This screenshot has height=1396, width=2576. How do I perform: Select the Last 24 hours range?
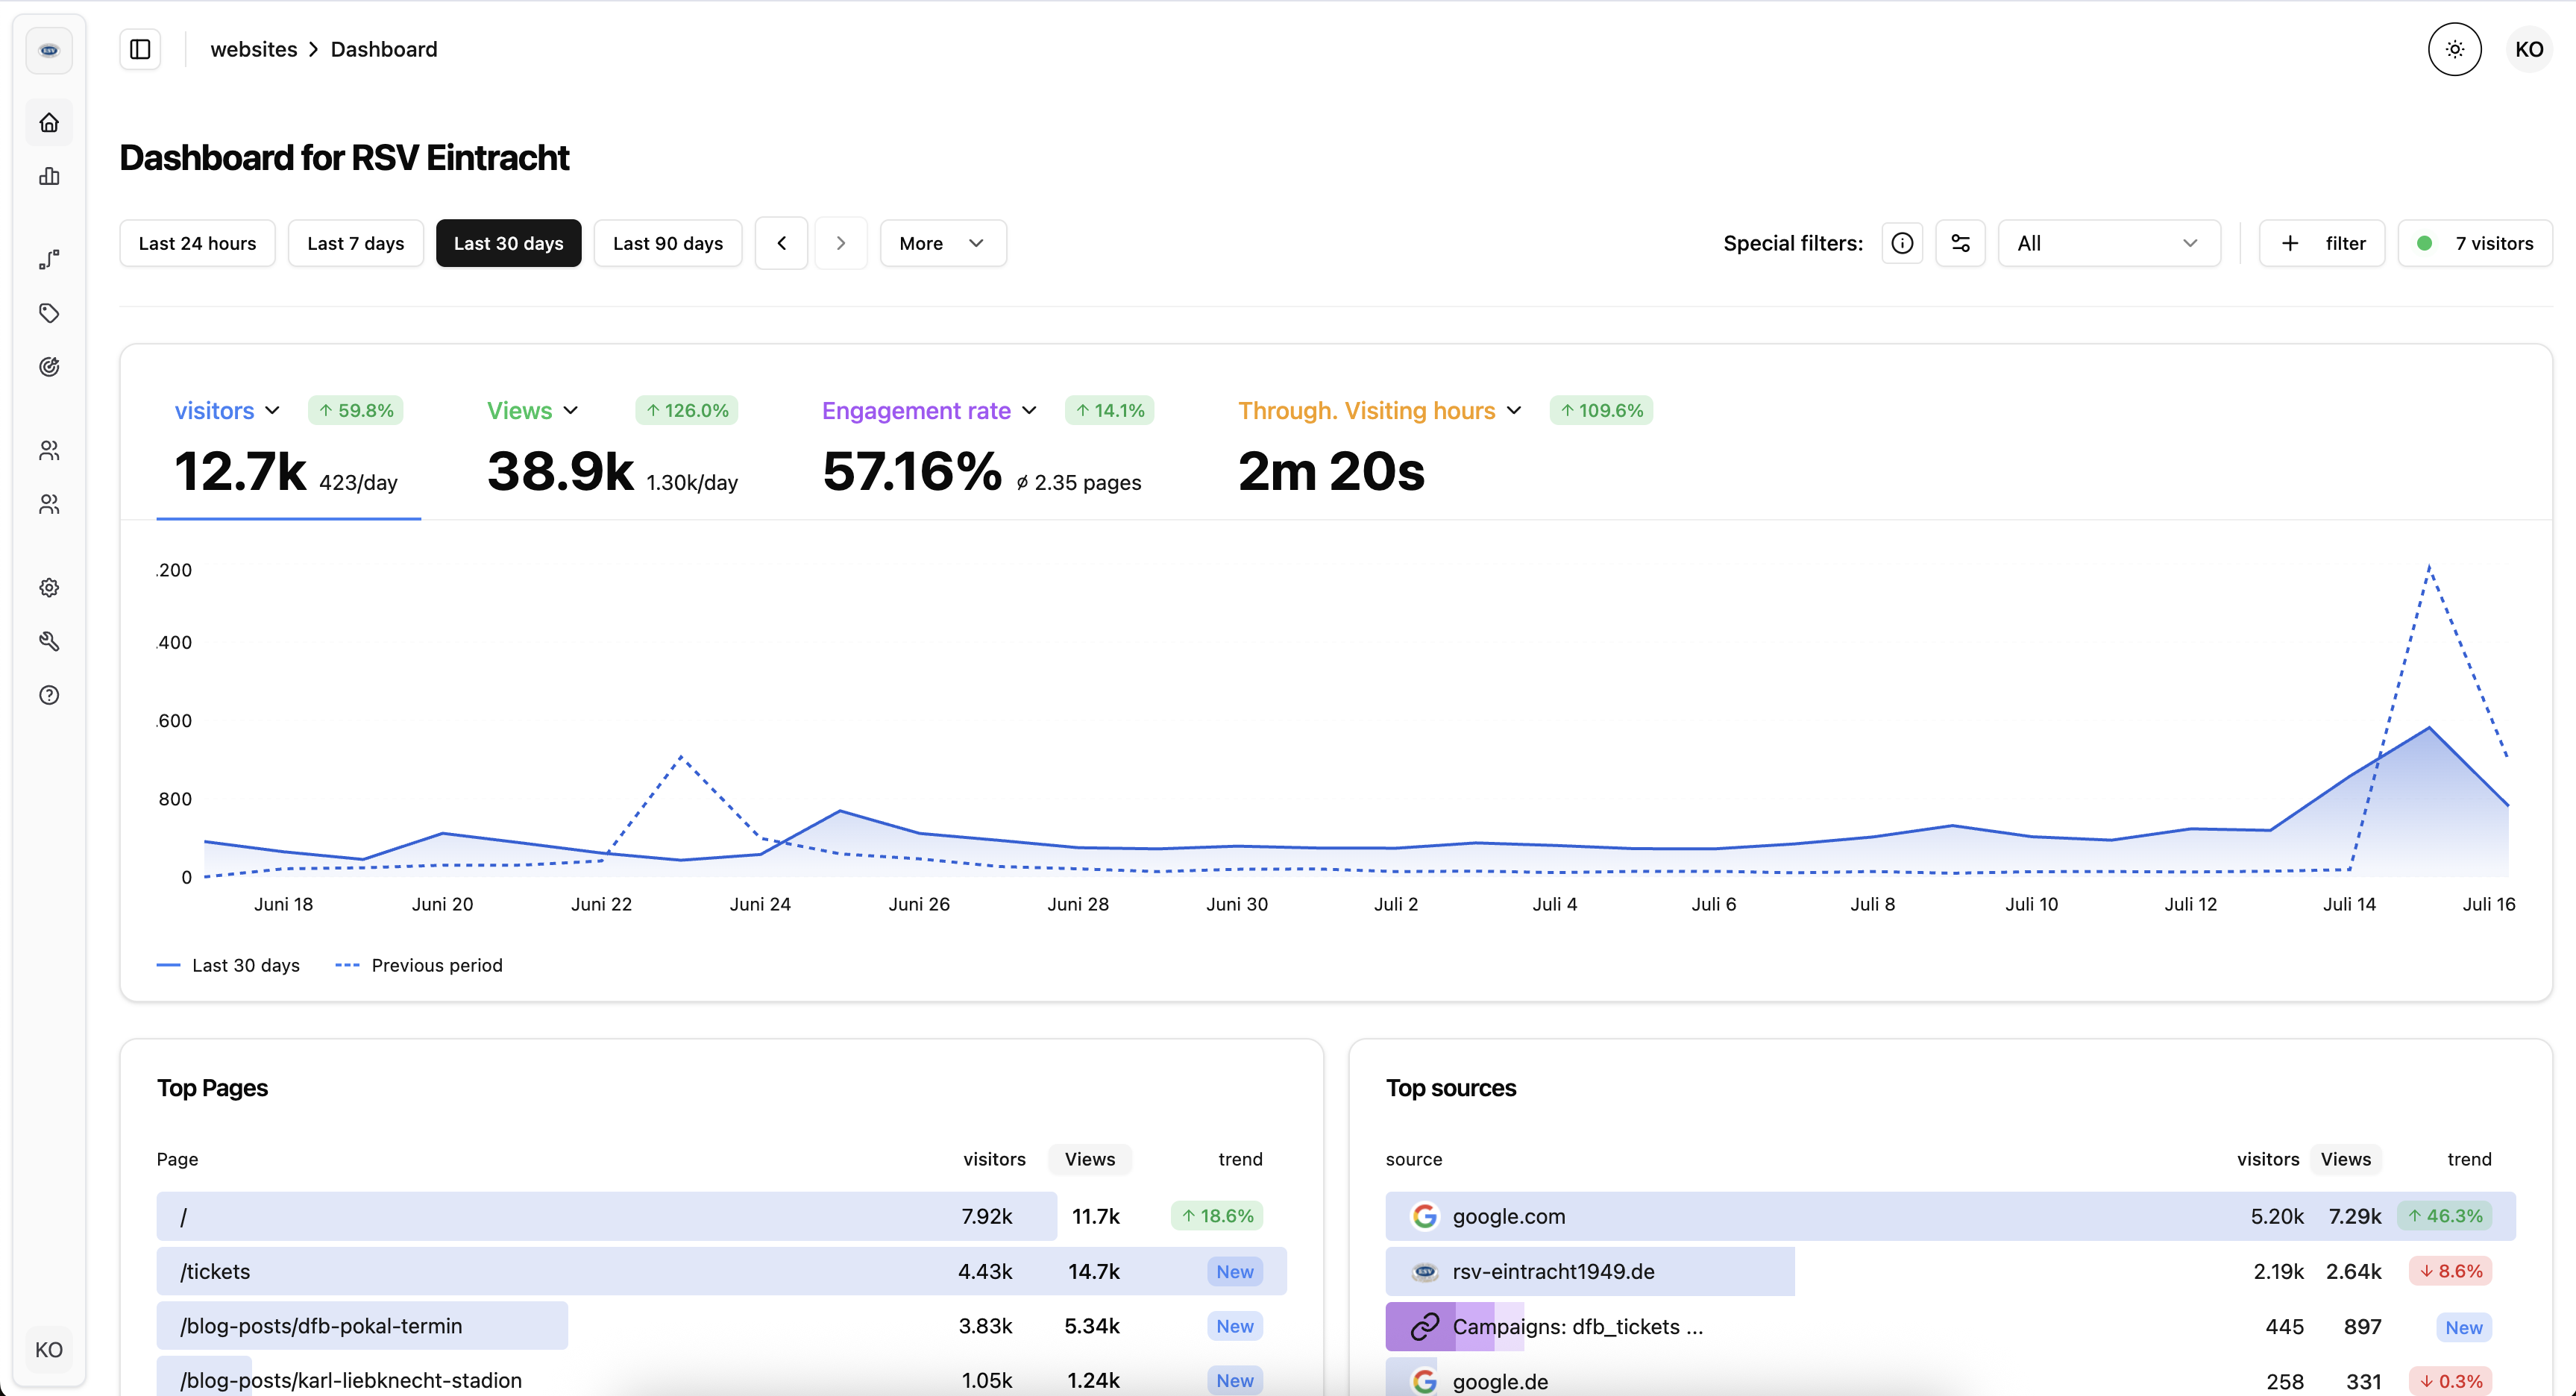coord(197,243)
